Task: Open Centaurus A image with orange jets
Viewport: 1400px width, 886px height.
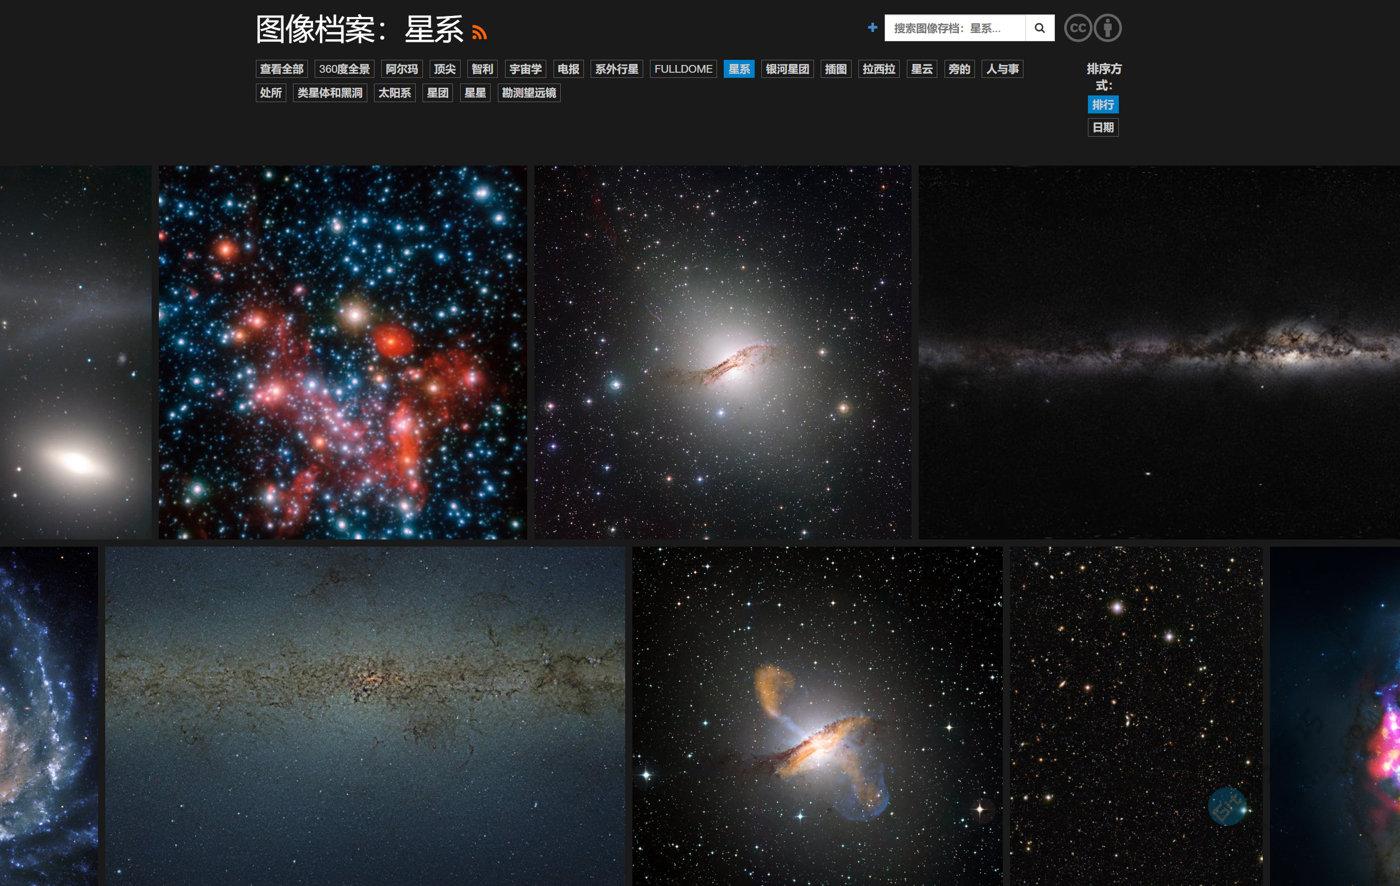Action: click(817, 715)
